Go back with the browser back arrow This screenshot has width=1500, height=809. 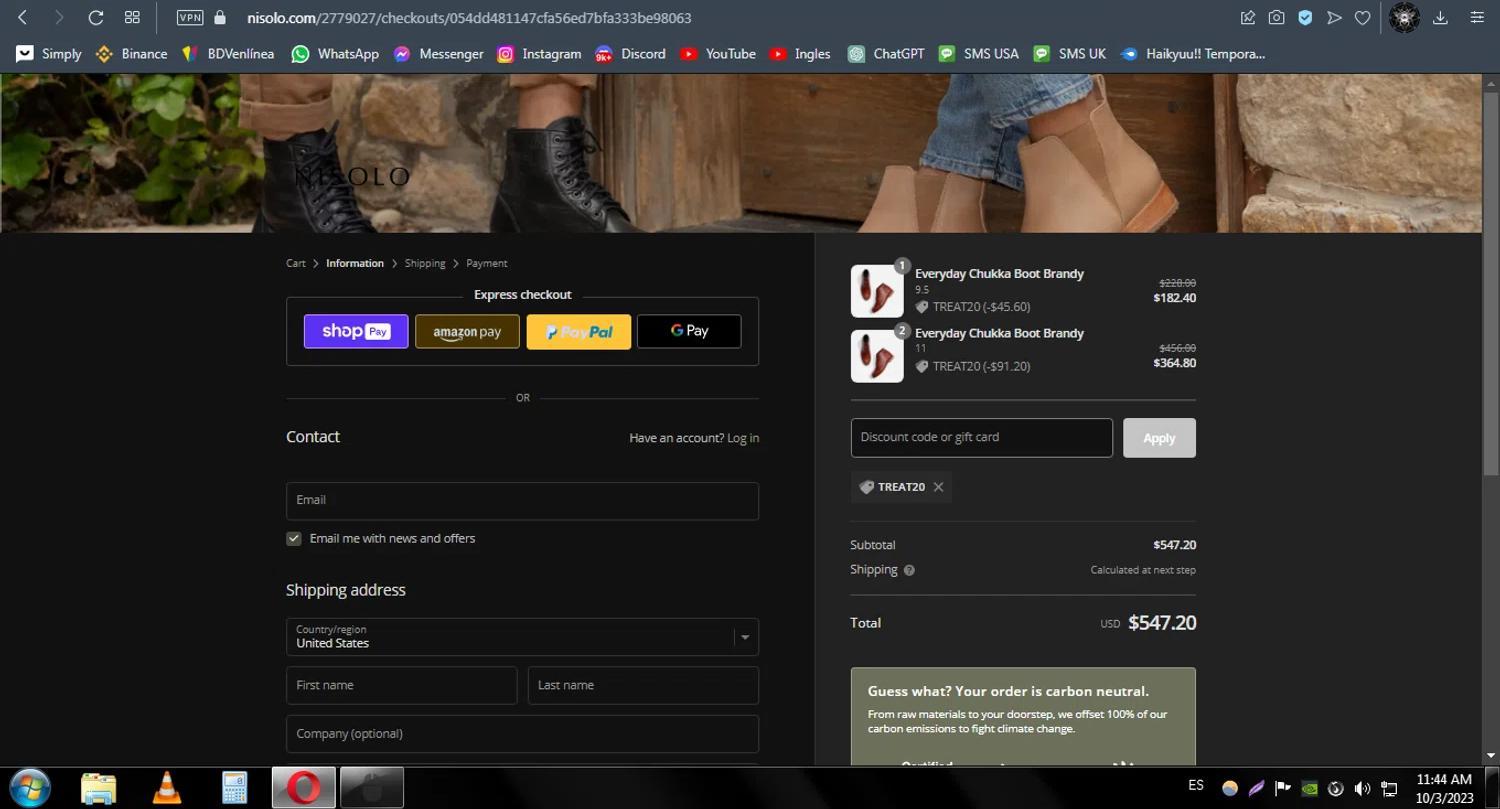click(22, 17)
